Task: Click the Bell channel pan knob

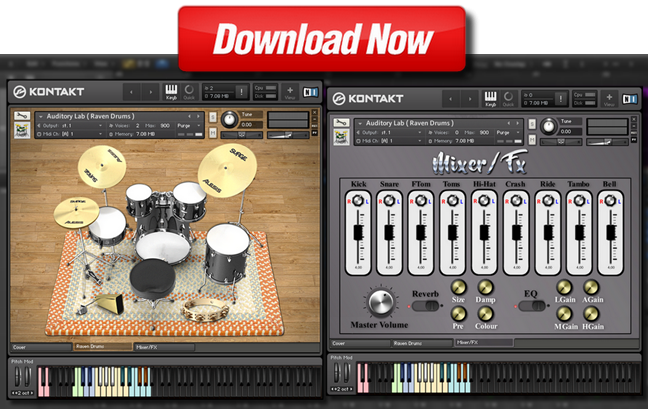Action: (x=610, y=201)
